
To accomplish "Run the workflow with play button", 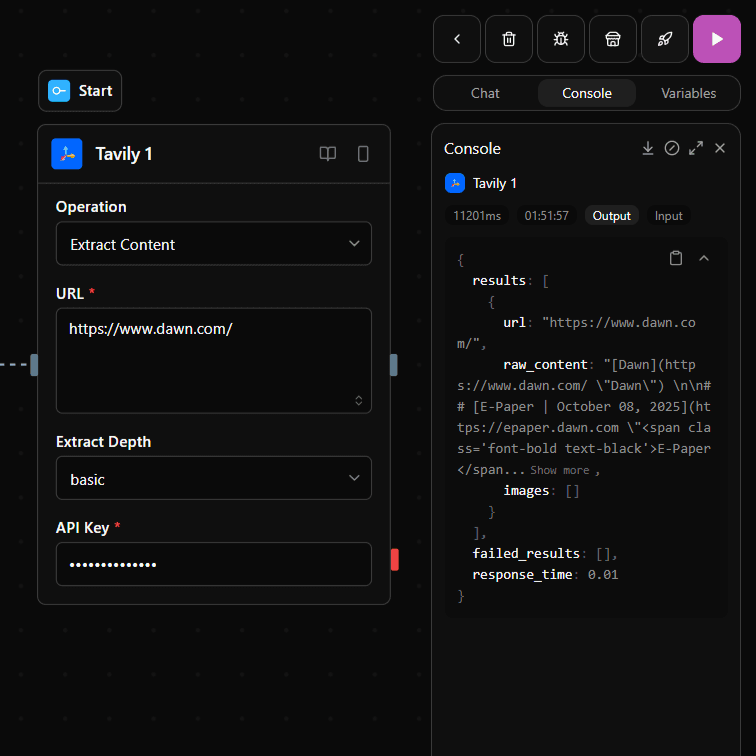I will (x=717, y=39).
